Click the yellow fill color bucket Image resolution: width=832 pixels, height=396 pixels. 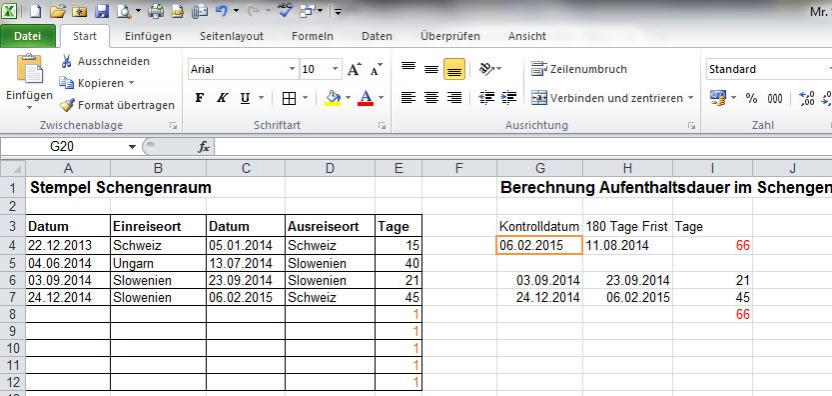333,98
